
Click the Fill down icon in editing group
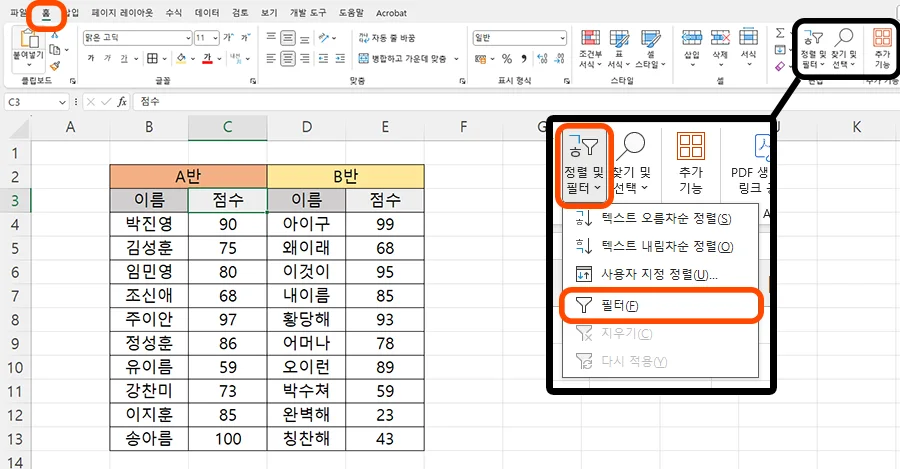click(780, 50)
